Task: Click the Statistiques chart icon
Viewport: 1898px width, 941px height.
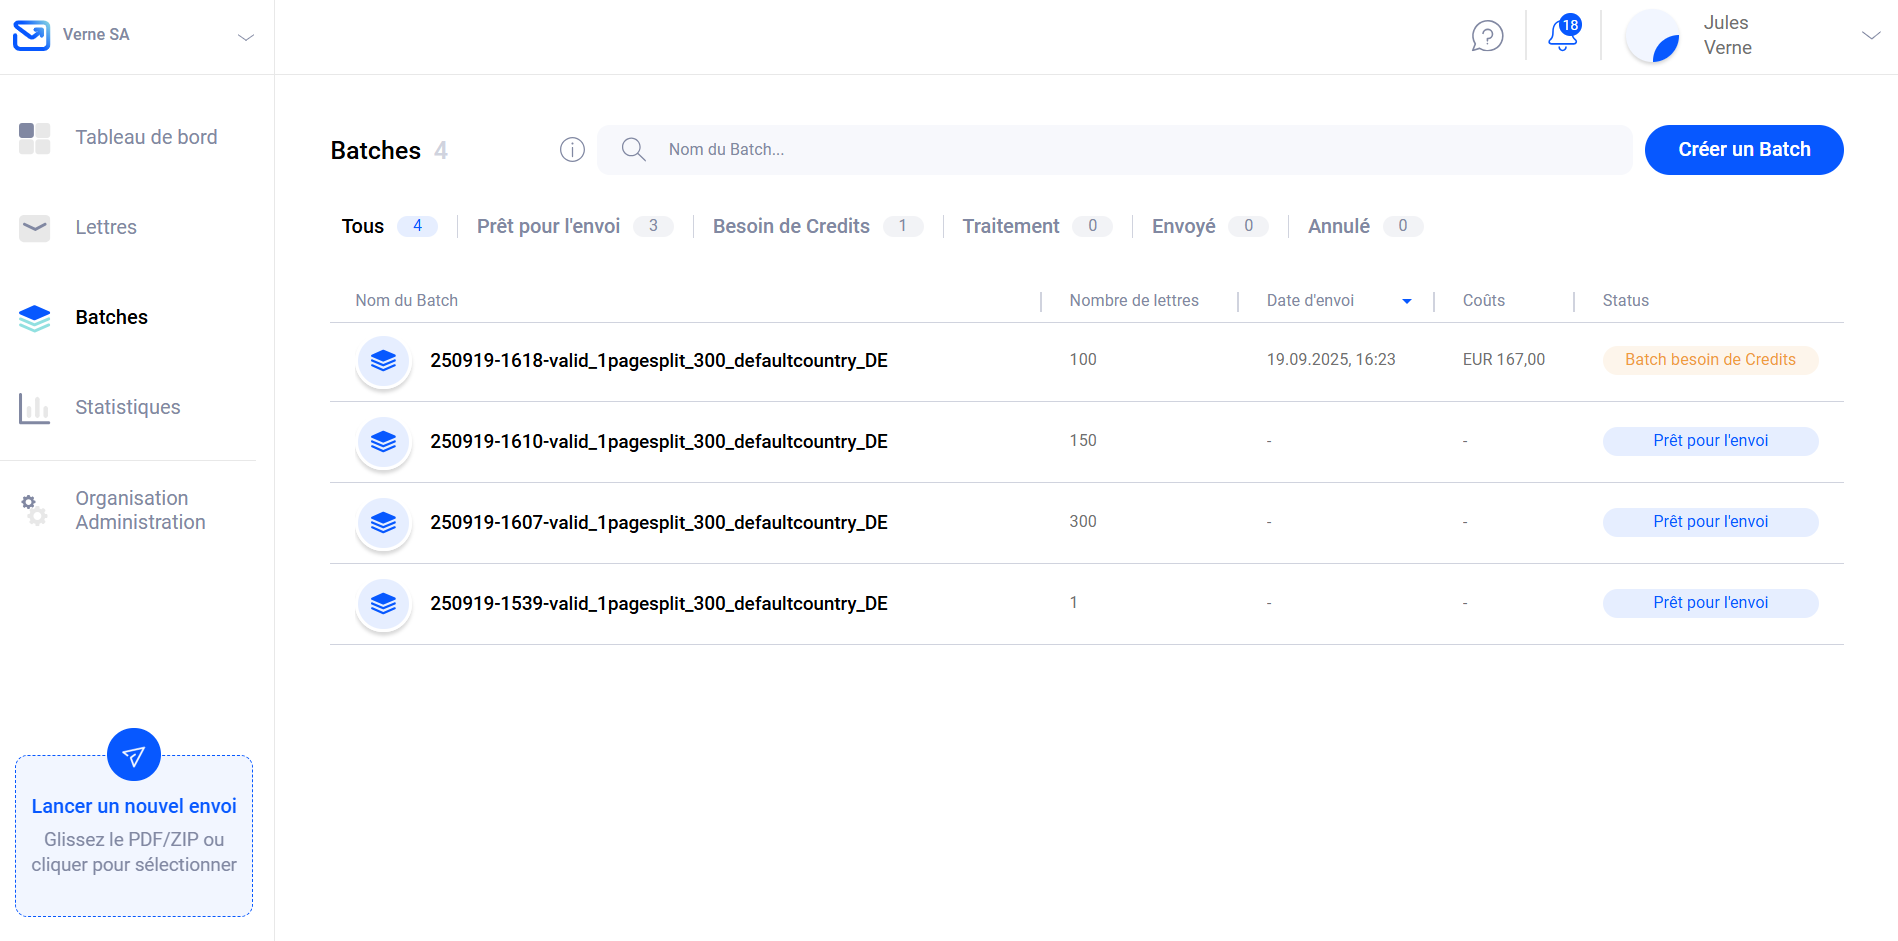Action: click(x=35, y=408)
